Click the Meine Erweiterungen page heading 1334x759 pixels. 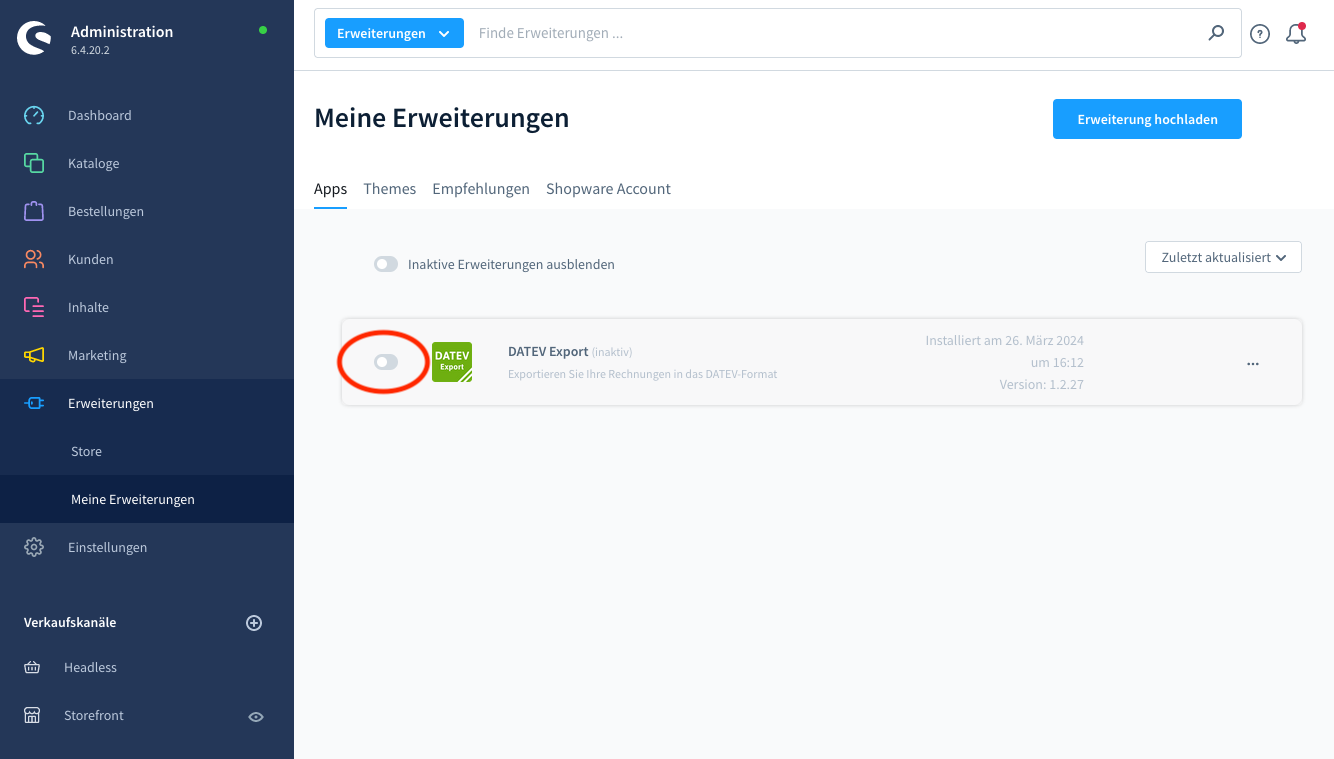441,118
